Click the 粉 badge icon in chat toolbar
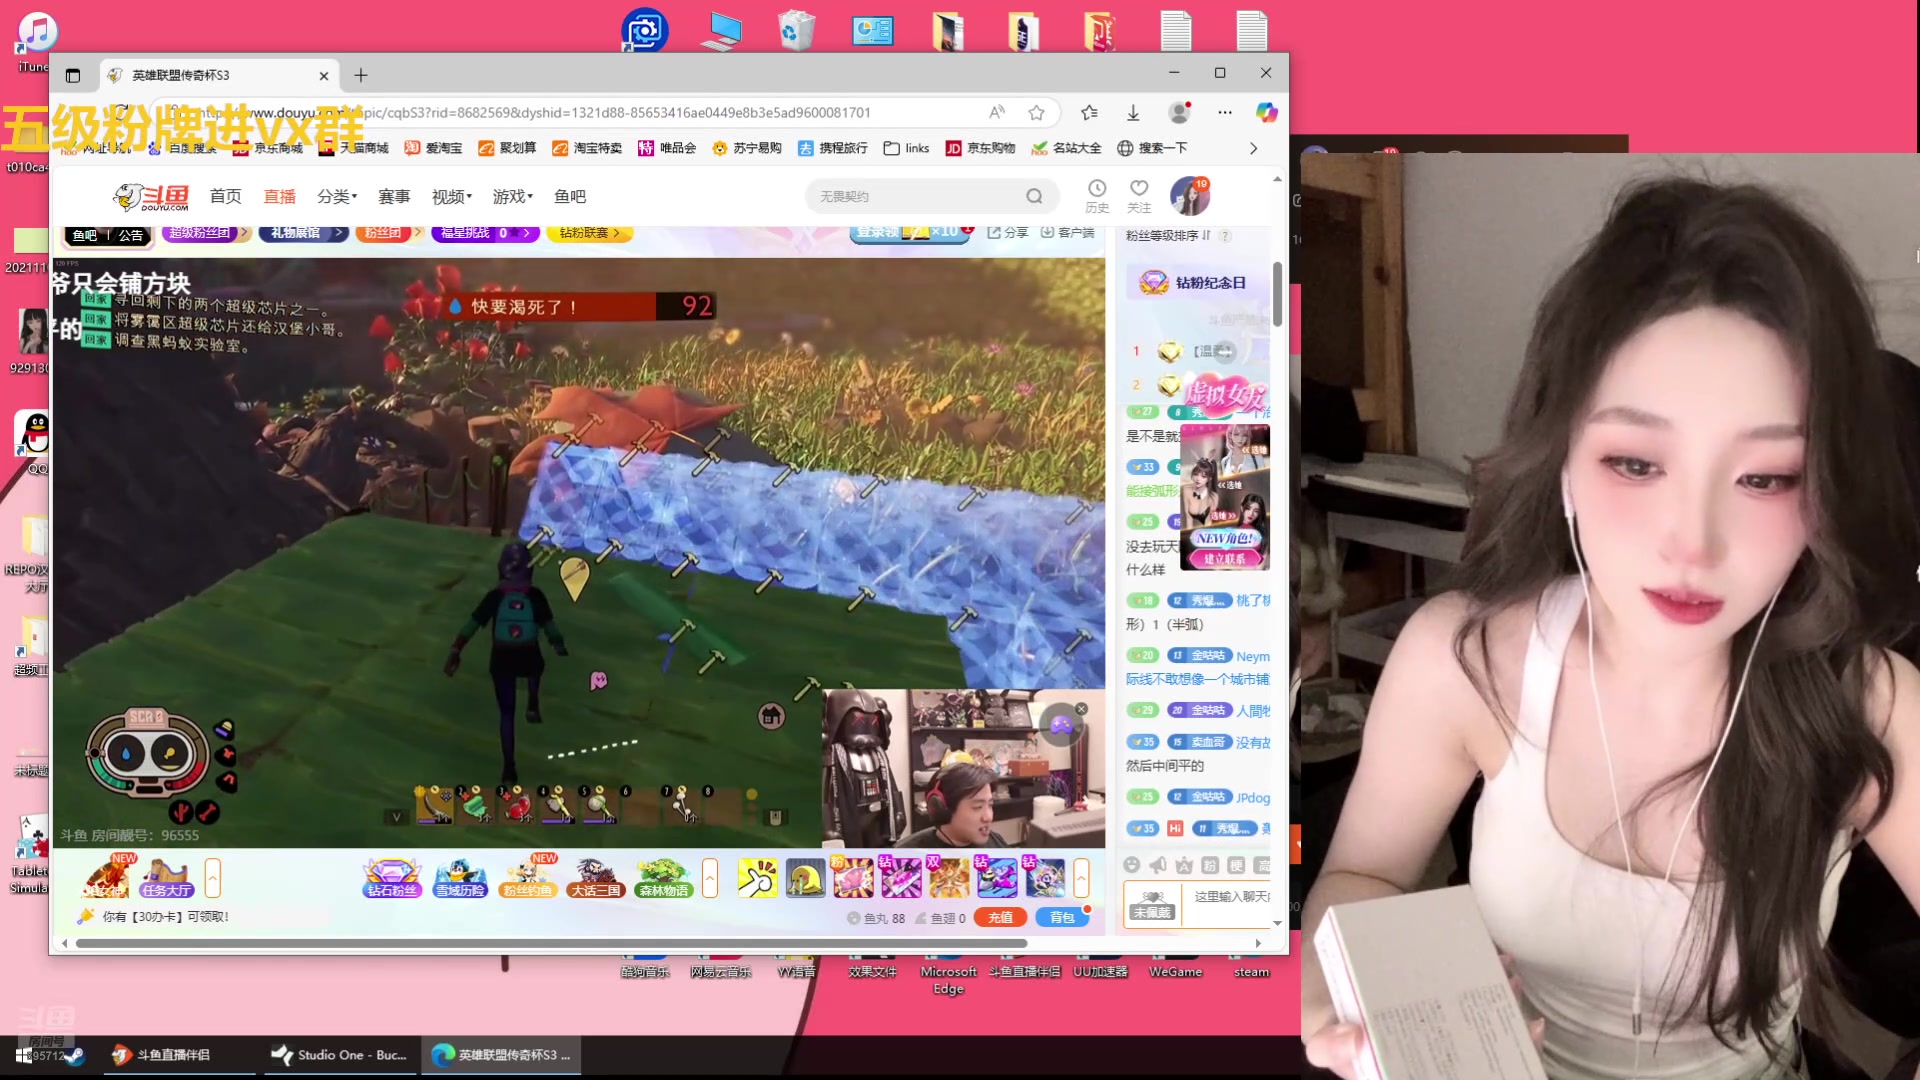The image size is (1920, 1080). [1209, 865]
